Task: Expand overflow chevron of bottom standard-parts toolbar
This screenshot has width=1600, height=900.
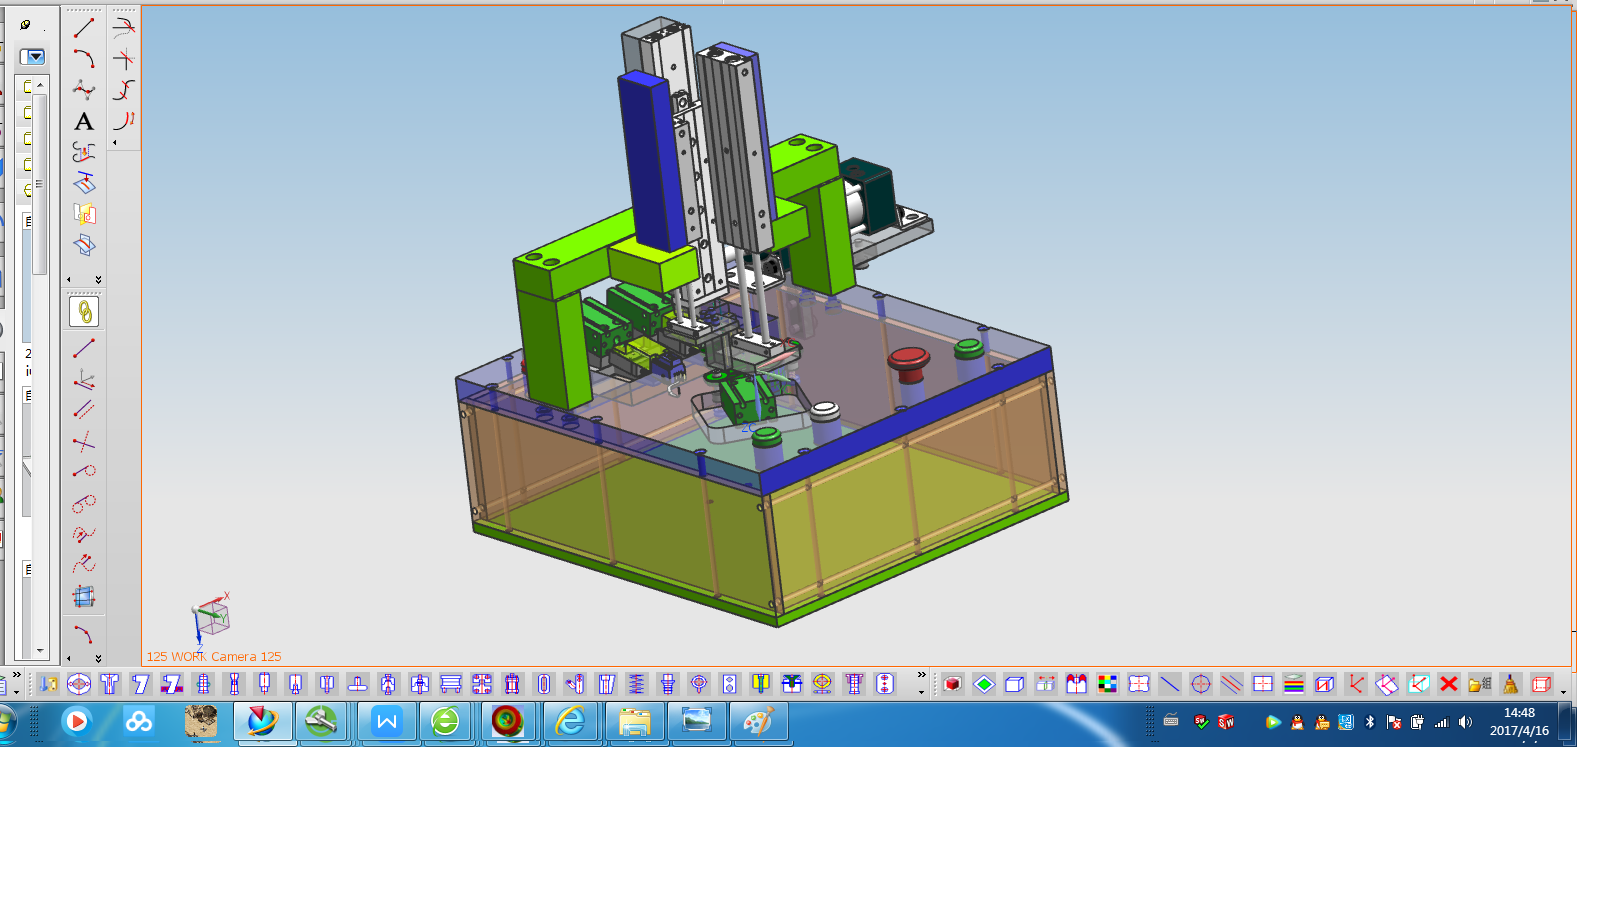Action: coord(922,676)
